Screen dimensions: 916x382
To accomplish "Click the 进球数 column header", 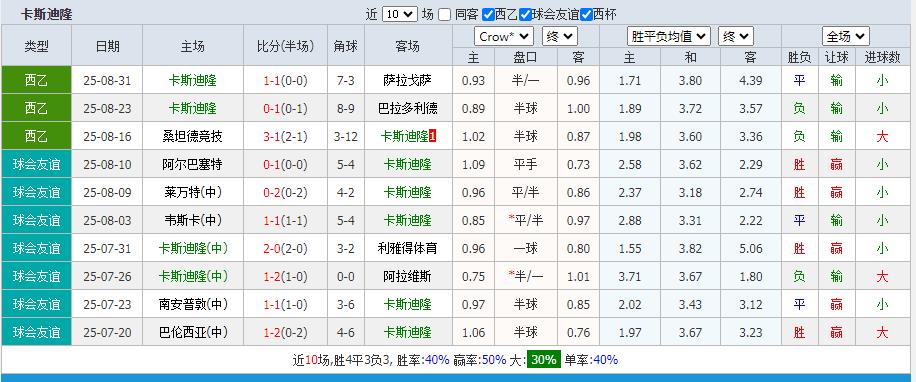I will 882,57.
